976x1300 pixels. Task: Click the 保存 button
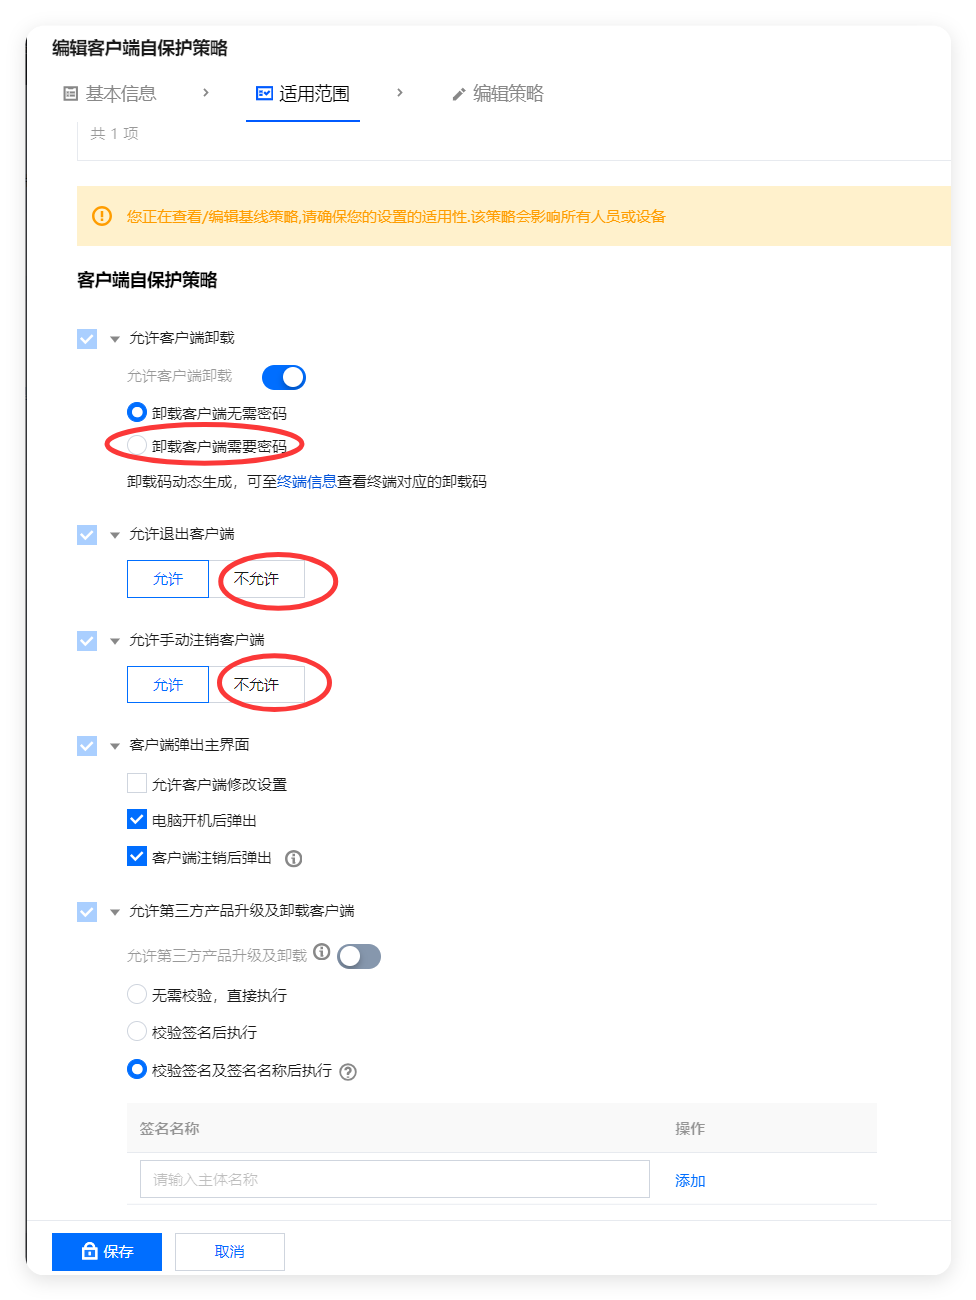107,1251
